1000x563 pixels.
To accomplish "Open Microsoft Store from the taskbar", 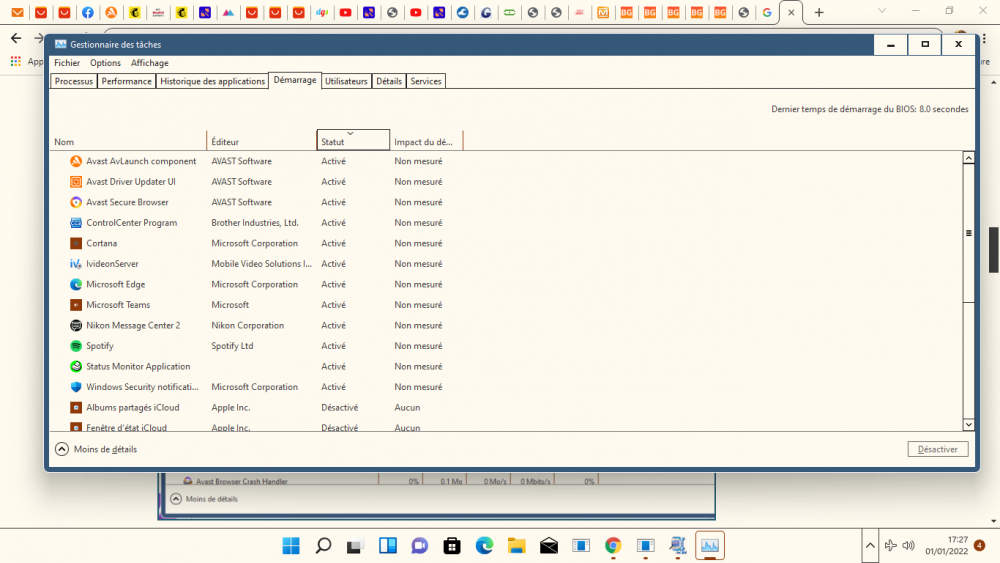I will 452,546.
